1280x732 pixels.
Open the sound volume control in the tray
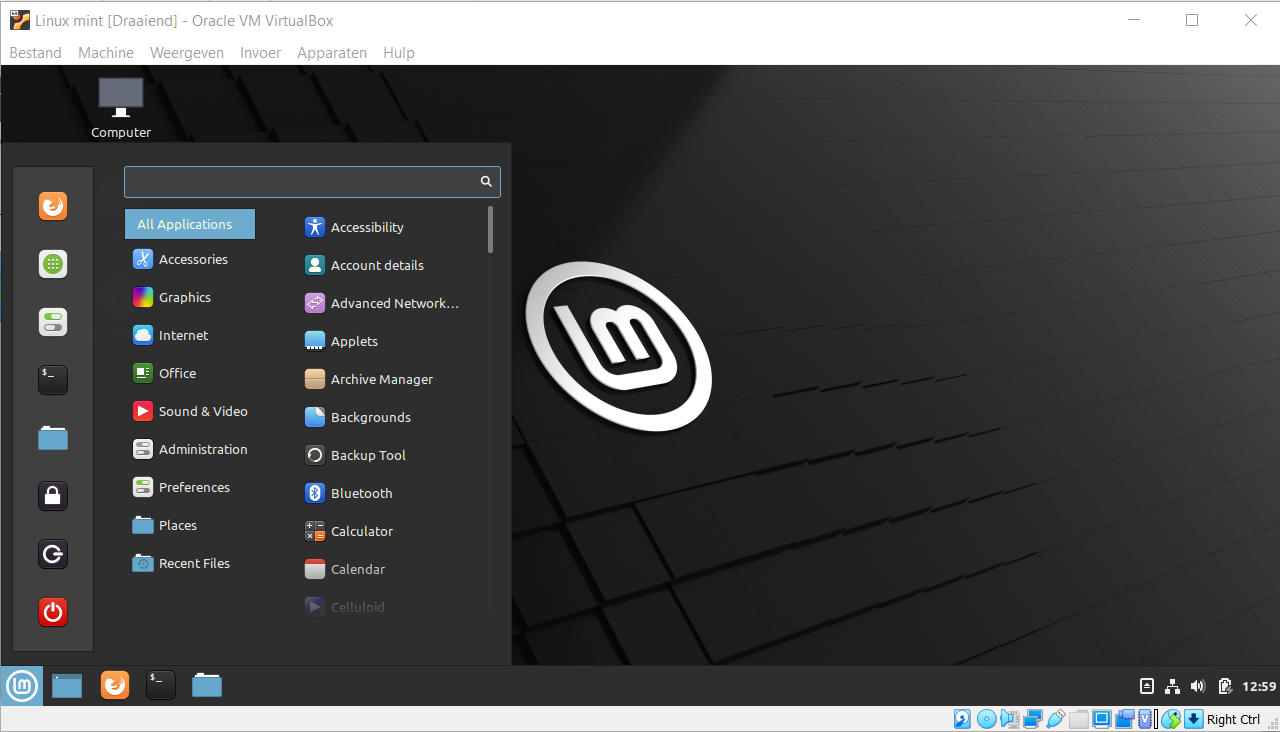coord(1198,686)
